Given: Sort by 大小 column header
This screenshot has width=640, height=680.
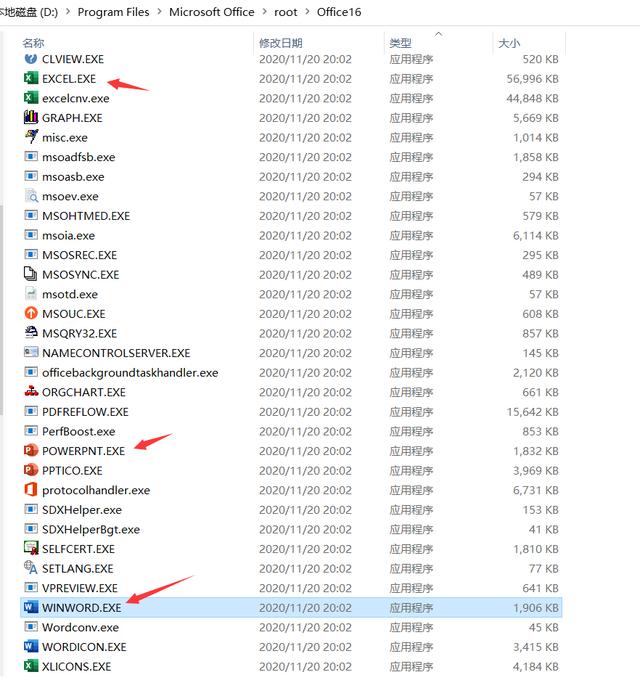Looking at the screenshot, I should click(x=509, y=43).
